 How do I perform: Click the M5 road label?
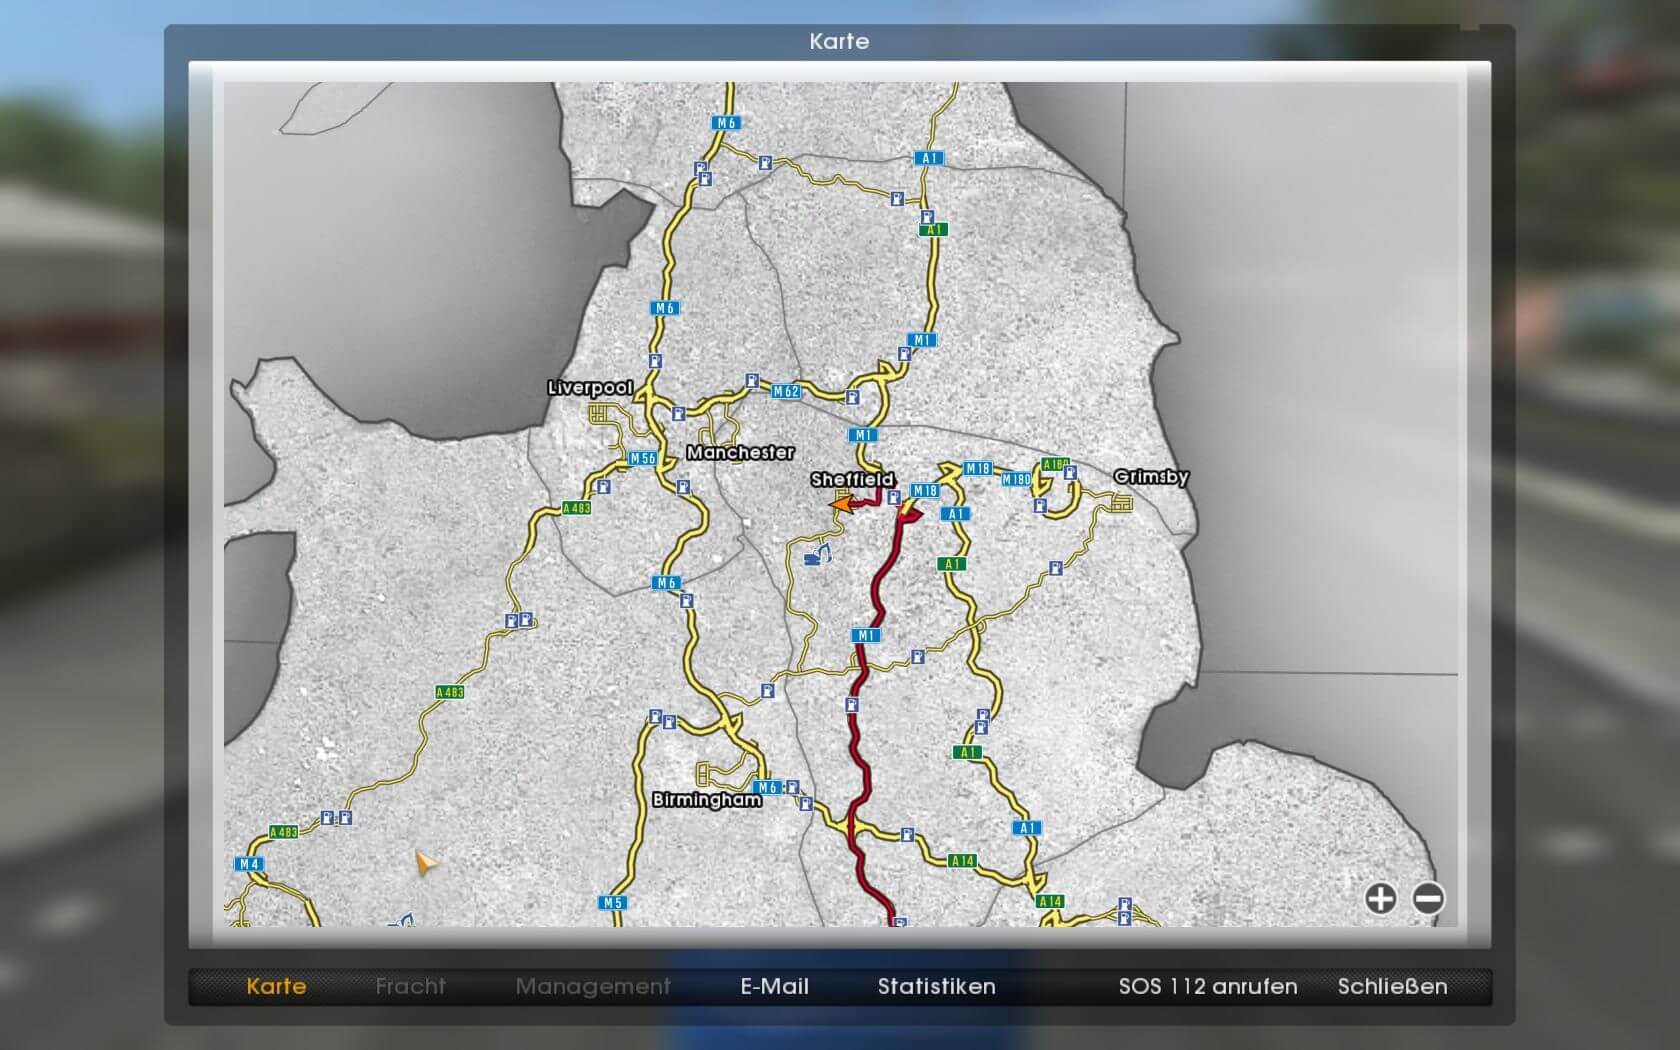click(613, 902)
